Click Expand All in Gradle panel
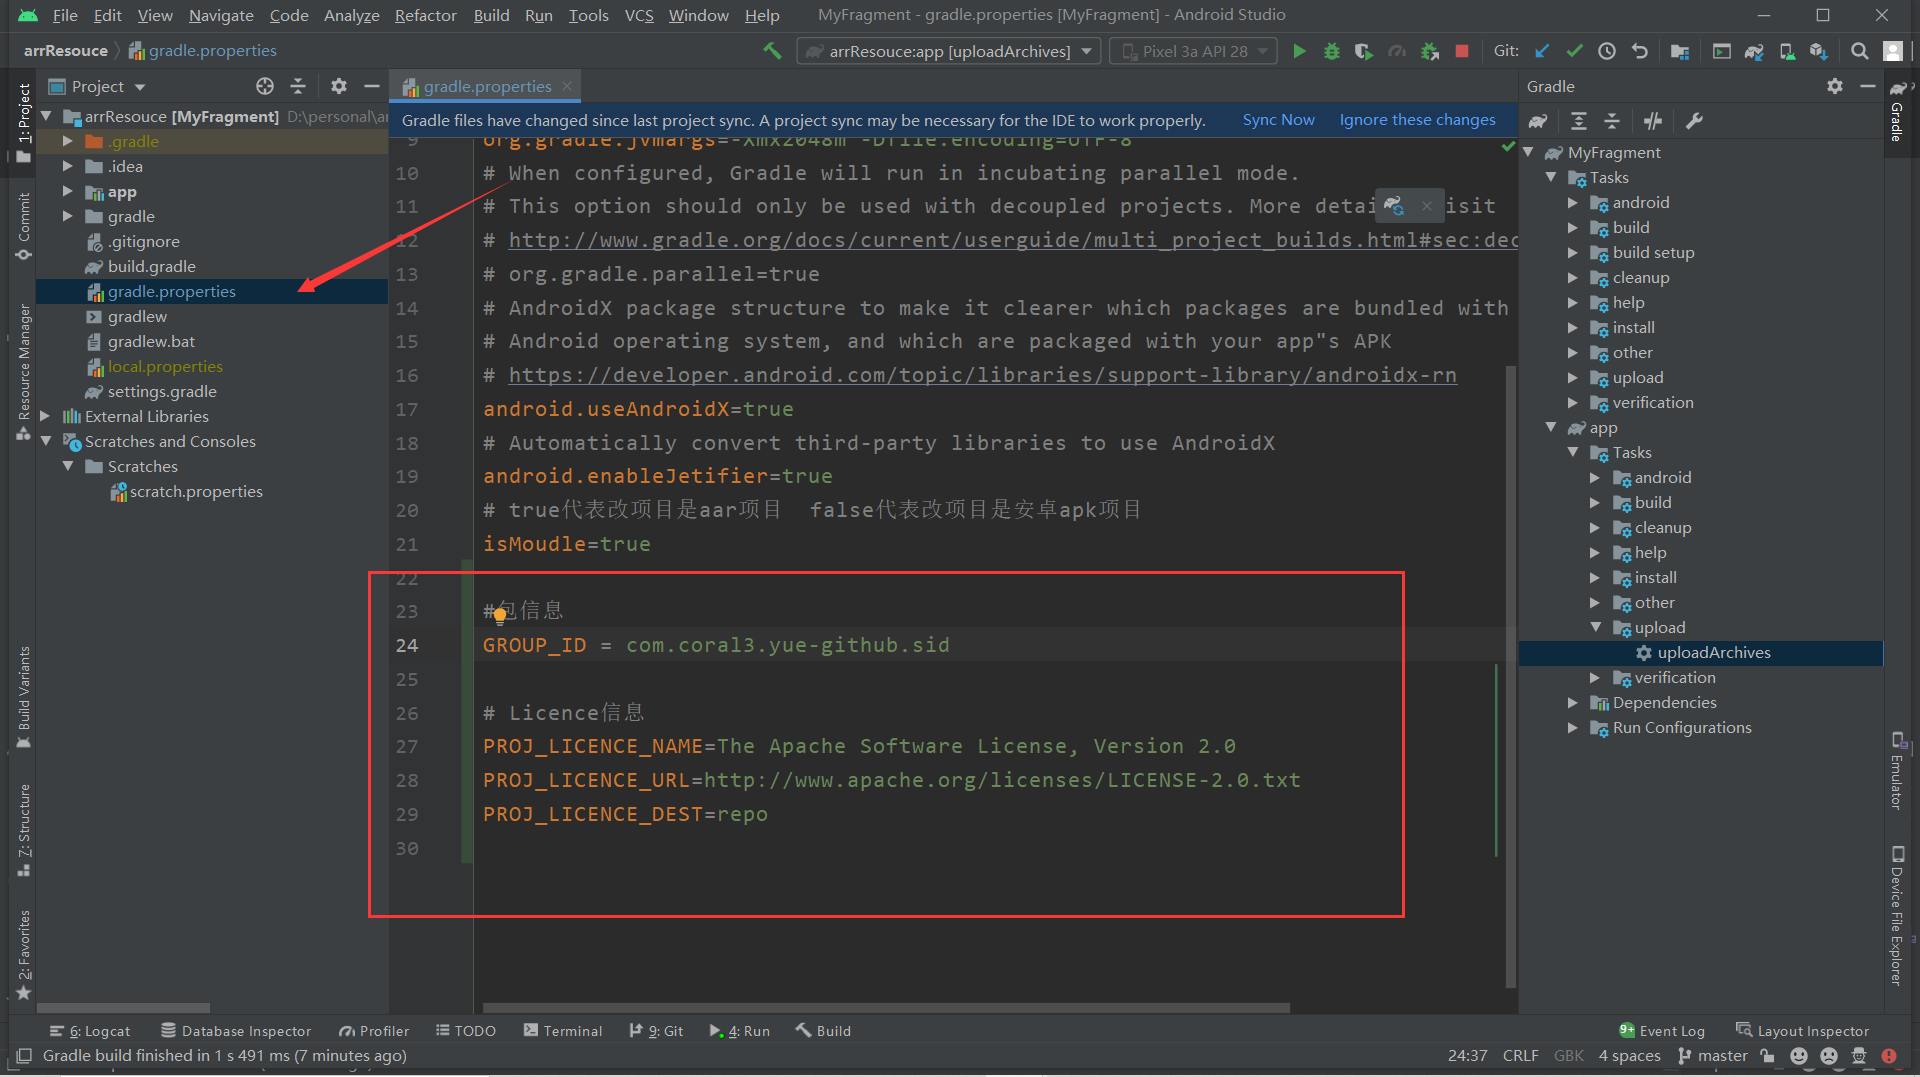 (1579, 121)
